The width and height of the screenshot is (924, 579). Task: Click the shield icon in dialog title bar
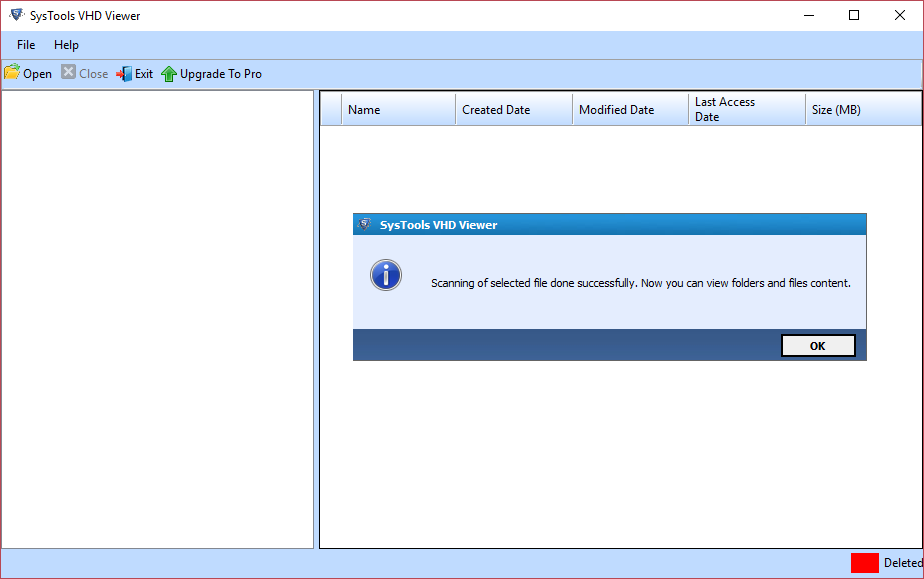coord(365,225)
